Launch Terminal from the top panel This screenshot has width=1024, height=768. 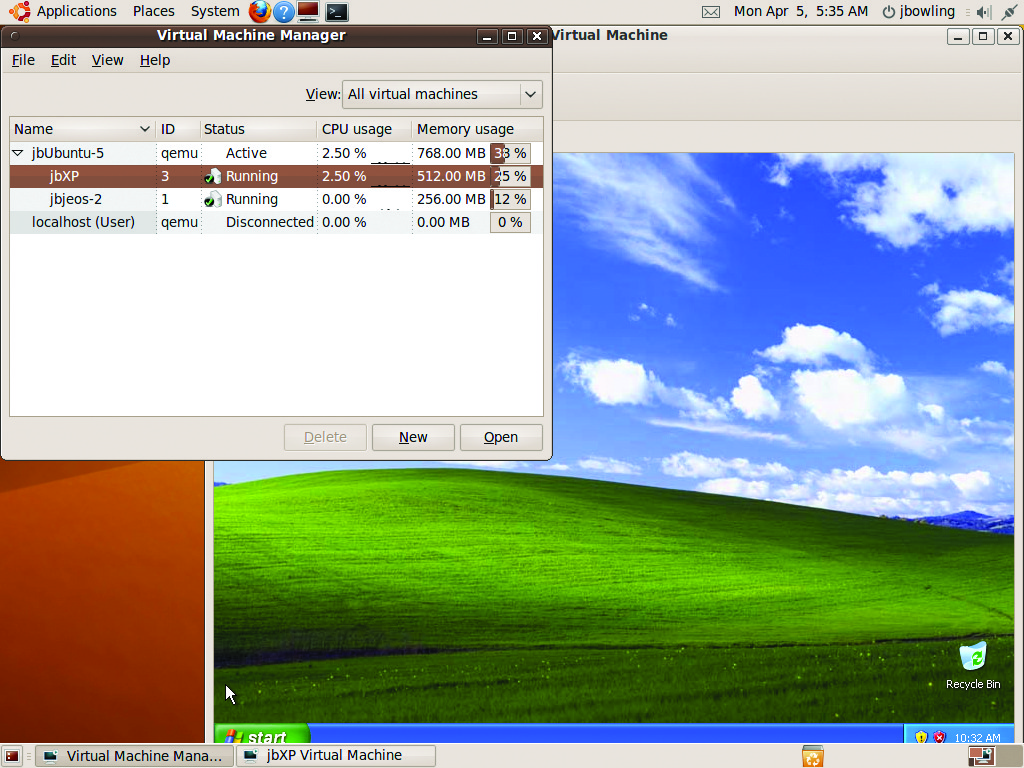coord(337,12)
